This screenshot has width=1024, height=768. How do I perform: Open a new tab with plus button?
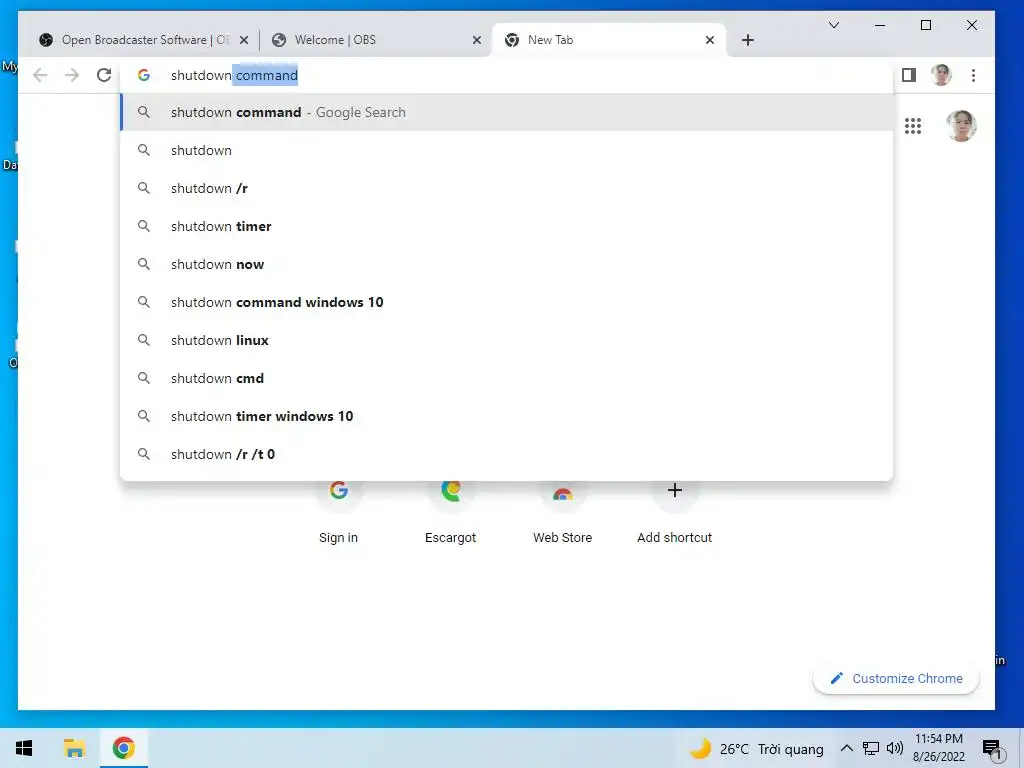pyautogui.click(x=748, y=40)
